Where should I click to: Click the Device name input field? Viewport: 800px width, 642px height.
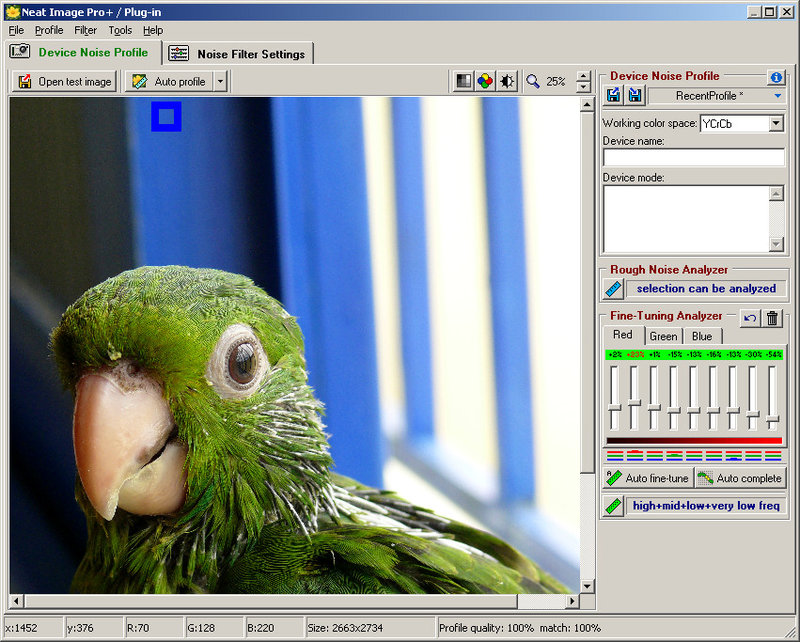click(694, 157)
